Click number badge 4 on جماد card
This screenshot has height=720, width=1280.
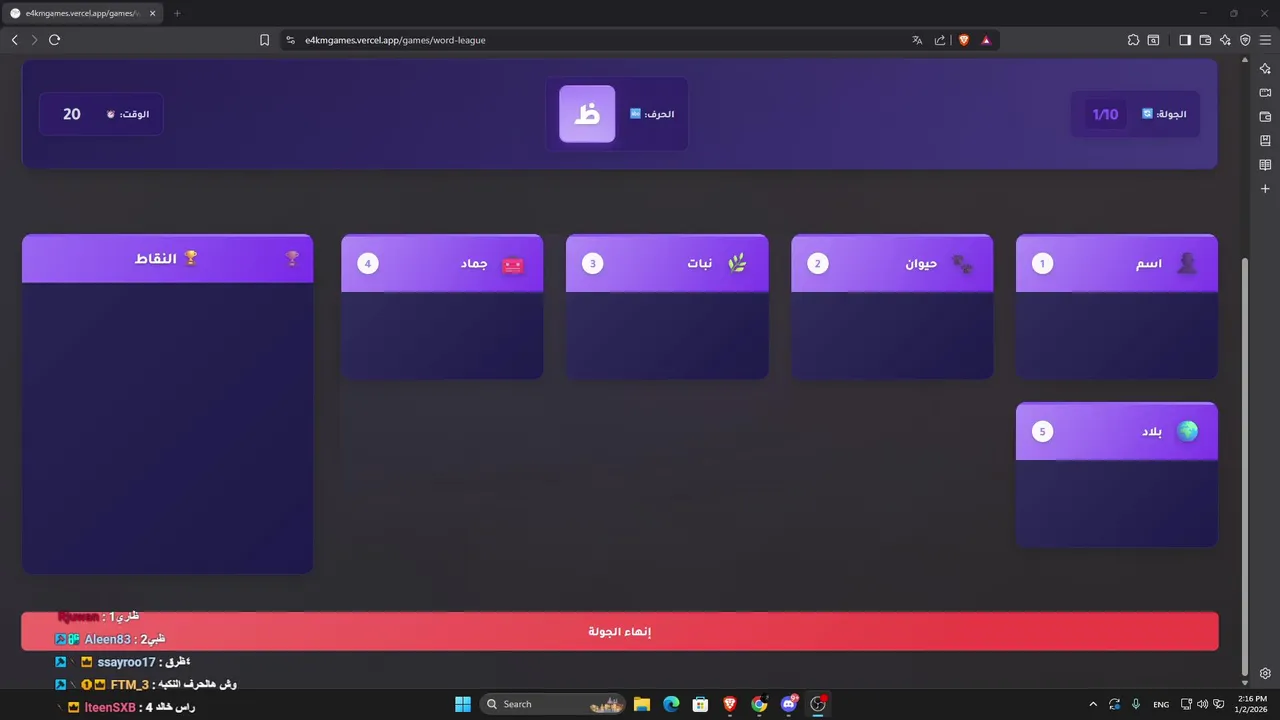[368, 264]
